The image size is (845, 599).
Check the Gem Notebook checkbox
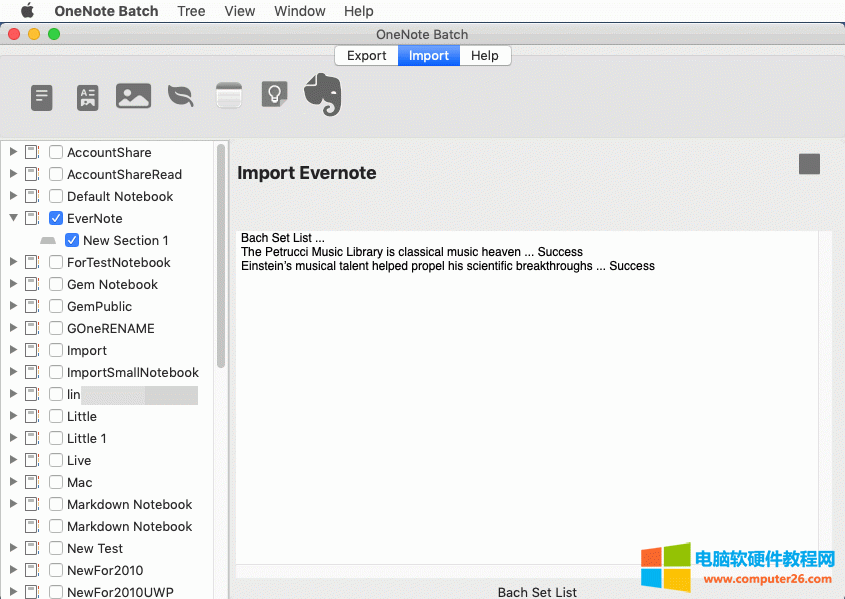coord(55,284)
